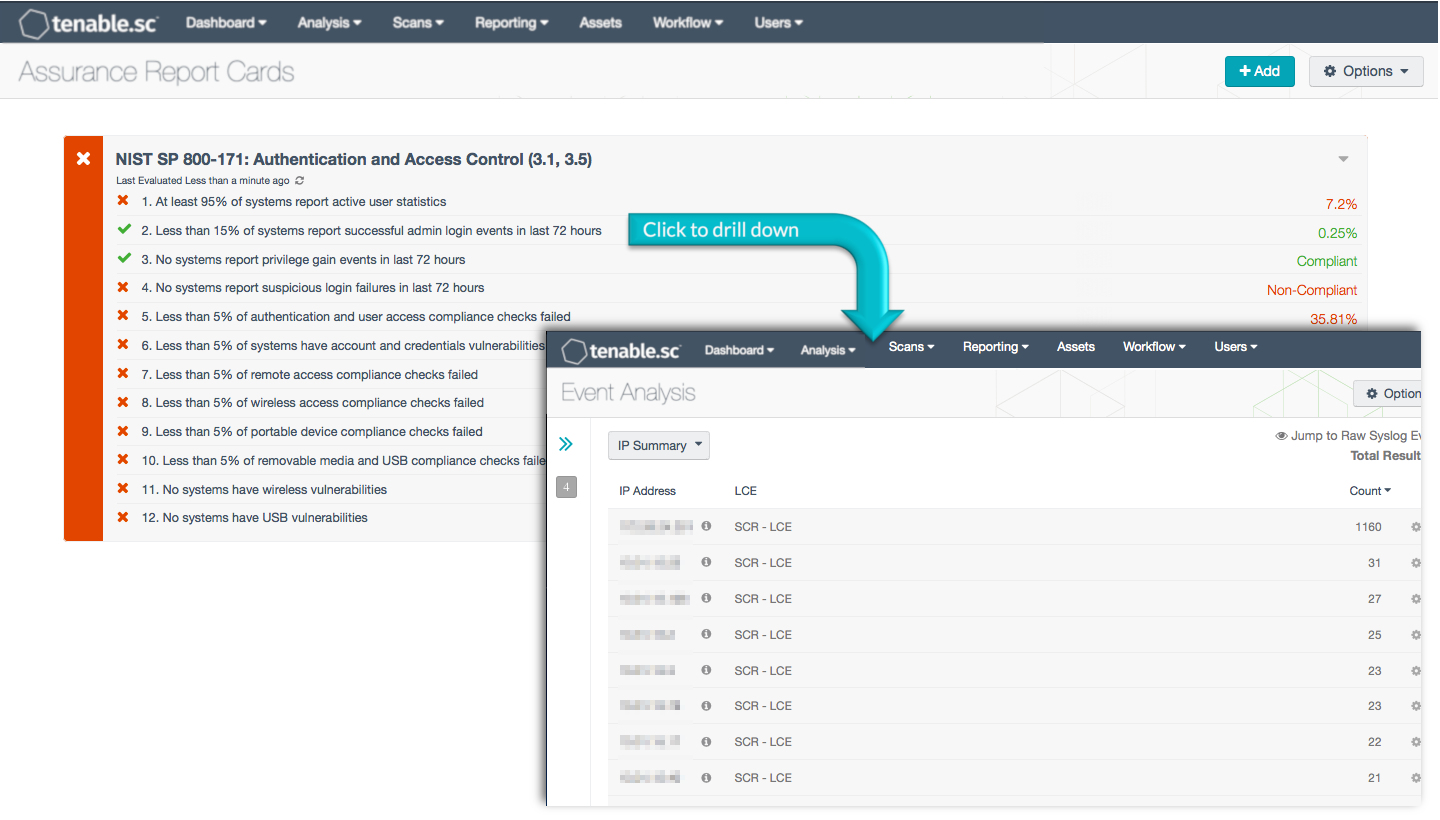
Task: Open the gear menu on the row with count 1160
Action: [x=1415, y=527]
